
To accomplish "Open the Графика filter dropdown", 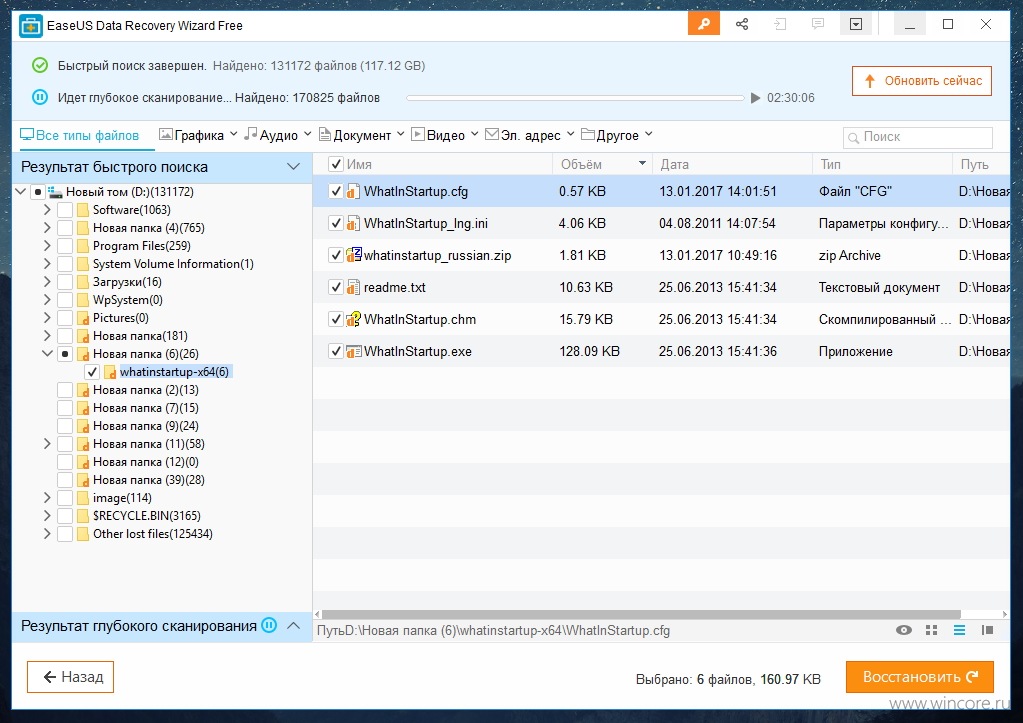I will (234, 134).
